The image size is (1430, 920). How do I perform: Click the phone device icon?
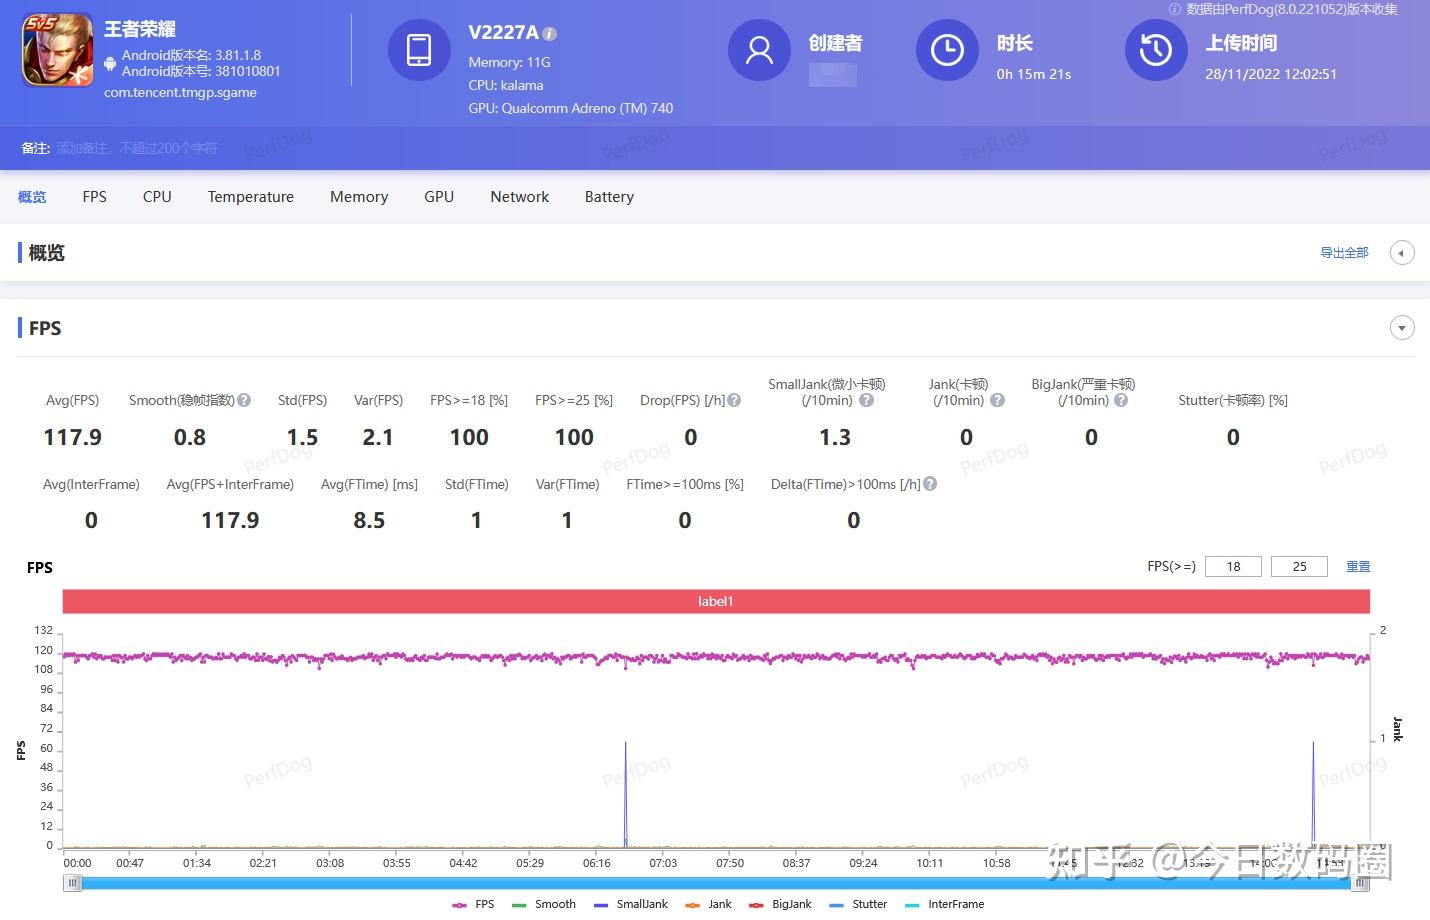pos(419,50)
